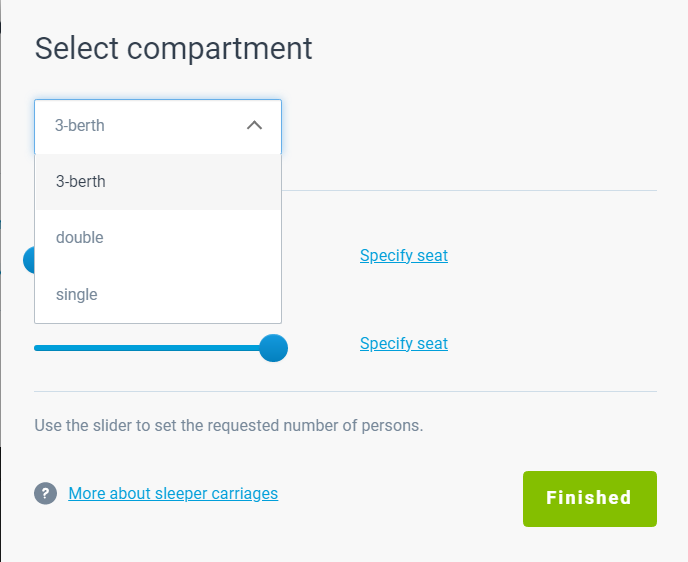
Task: Click the "Select compartment" heading
Action: 173,48
